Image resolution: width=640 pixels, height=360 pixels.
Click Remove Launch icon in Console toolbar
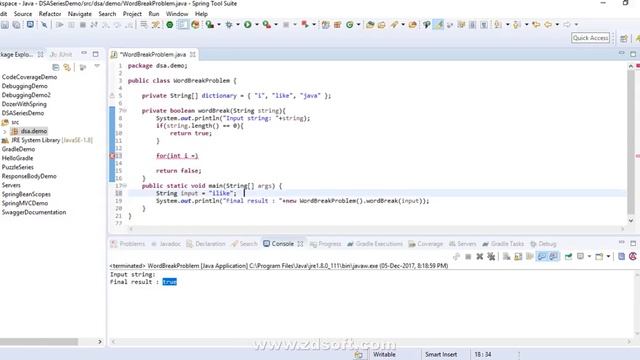pos(480,256)
